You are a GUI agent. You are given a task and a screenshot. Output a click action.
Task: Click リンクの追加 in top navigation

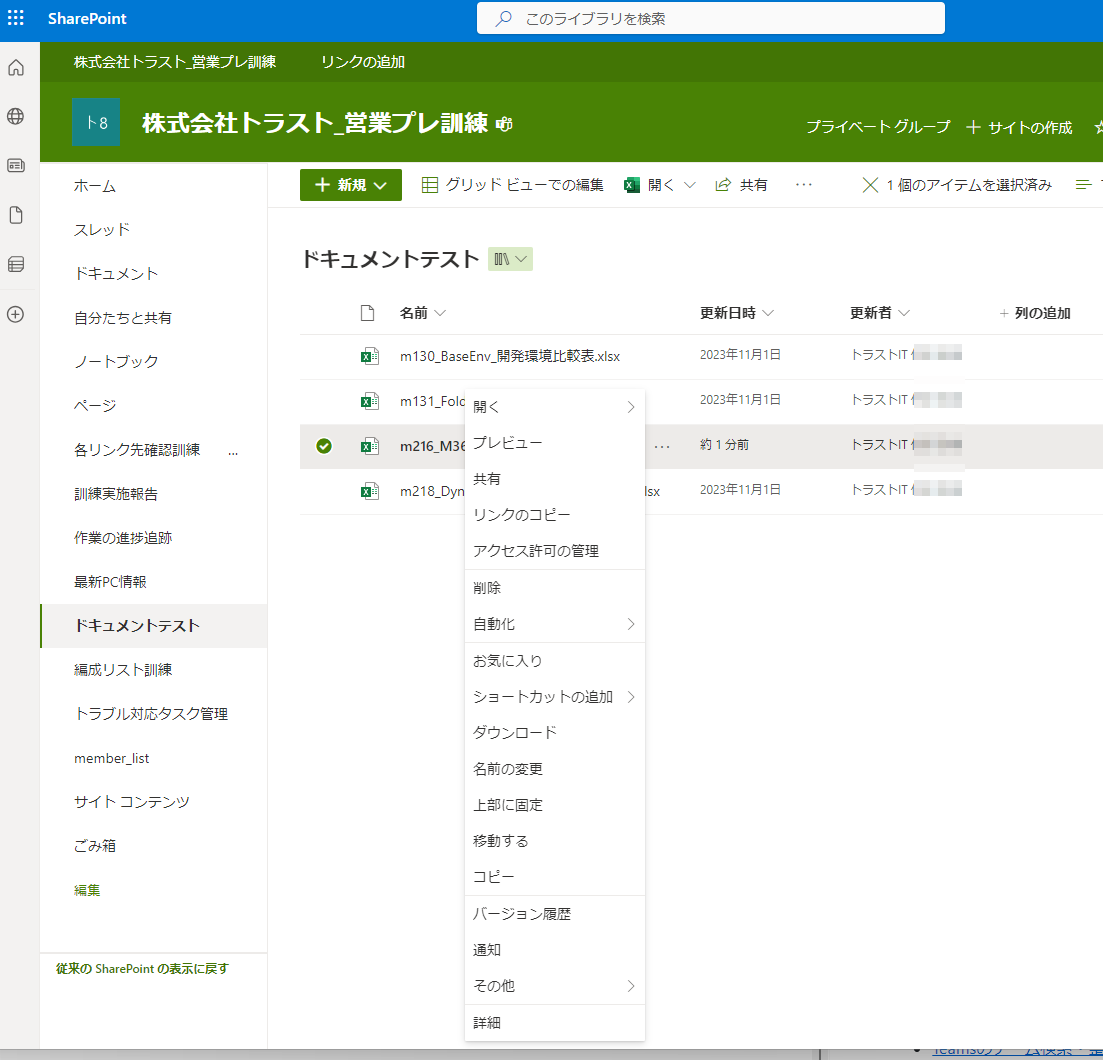[x=363, y=62]
